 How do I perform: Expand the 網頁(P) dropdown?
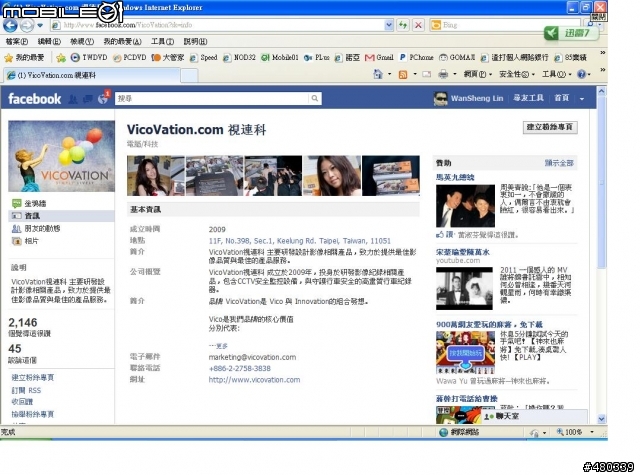coord(478,74)
